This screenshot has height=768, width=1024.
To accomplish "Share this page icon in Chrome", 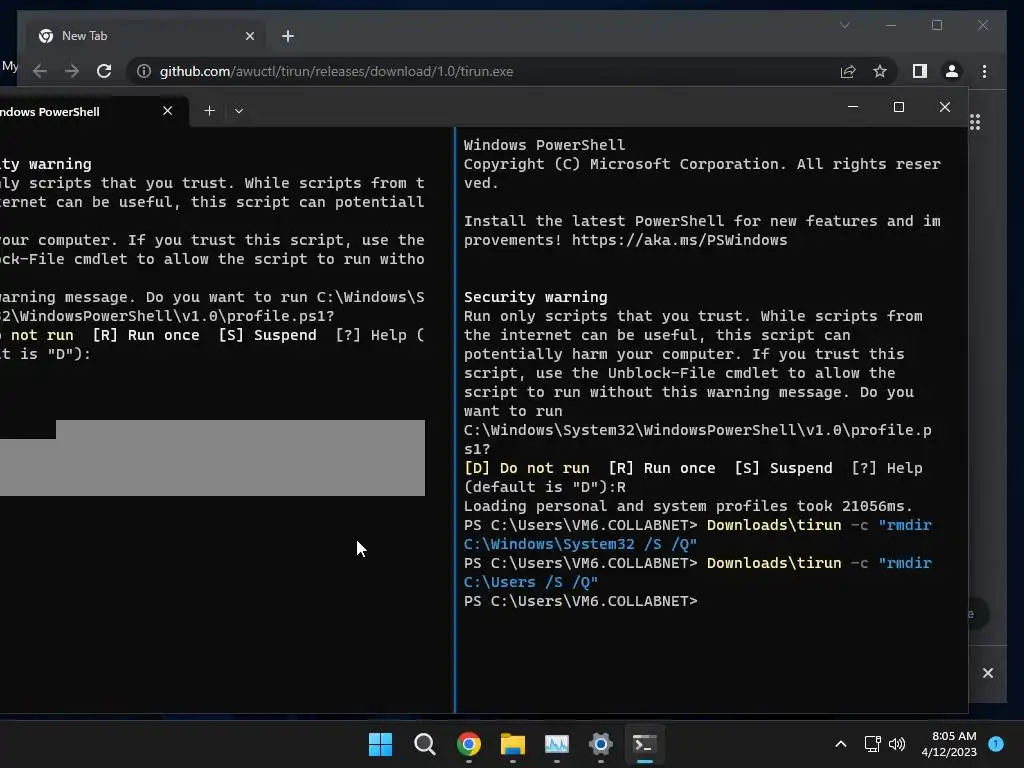I will (848, 71).
